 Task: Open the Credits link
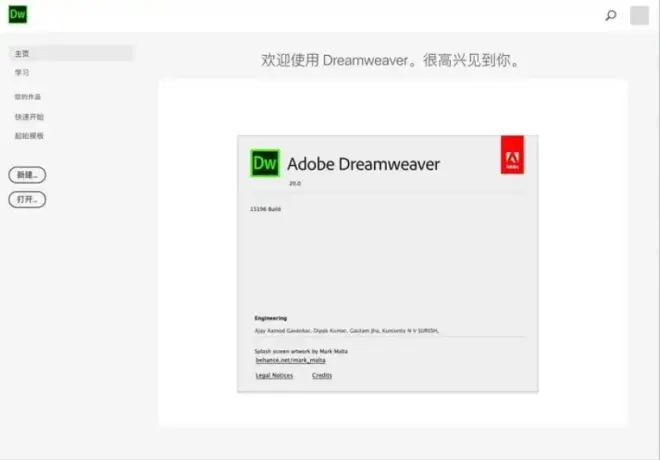click(322, 375)
